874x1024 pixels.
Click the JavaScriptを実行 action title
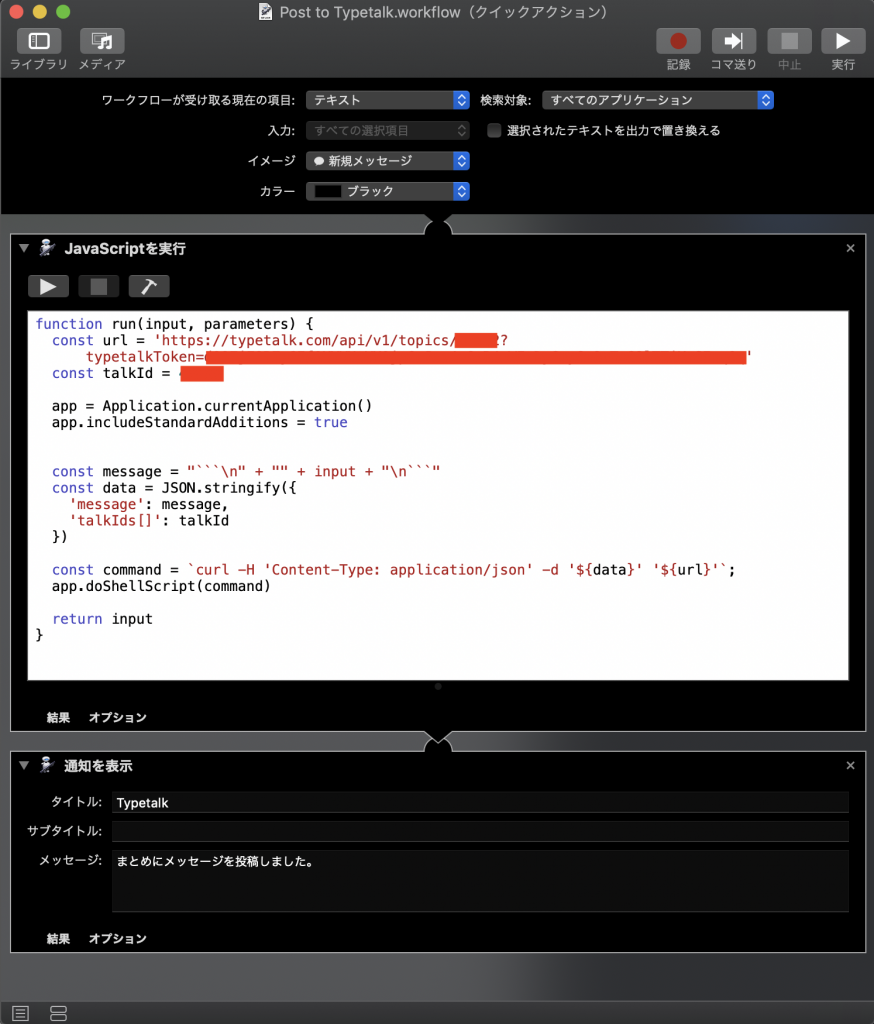click(125, 248)
